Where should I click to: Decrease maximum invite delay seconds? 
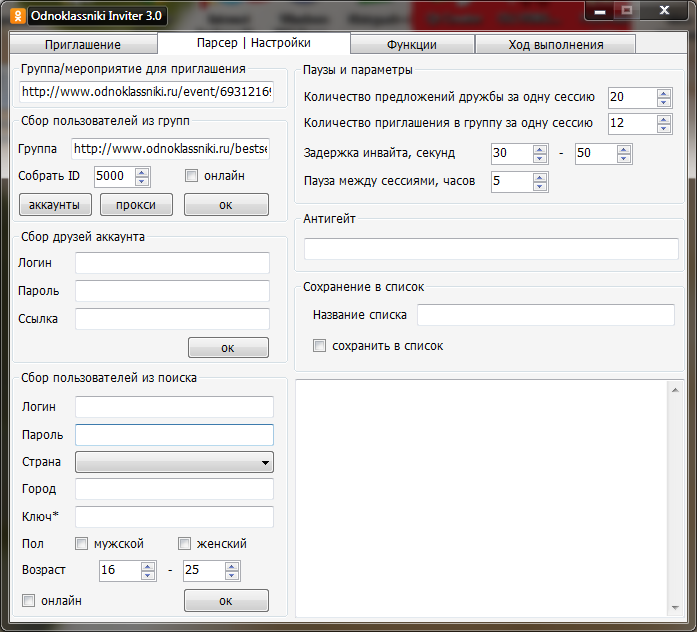pos(625,159)
